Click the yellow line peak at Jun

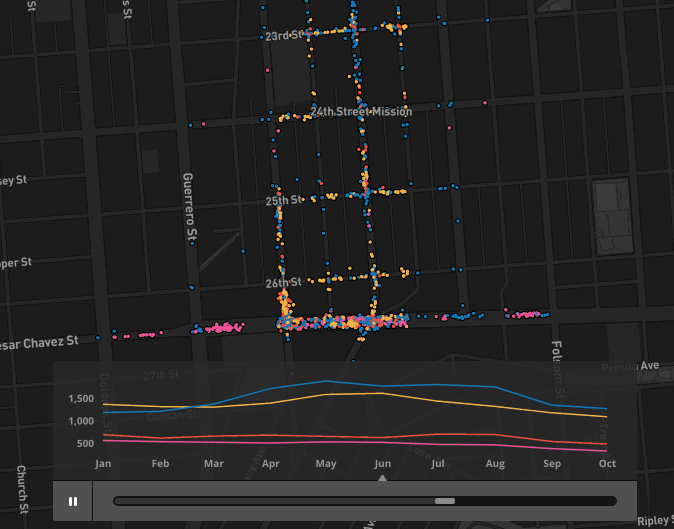(382, 393)
